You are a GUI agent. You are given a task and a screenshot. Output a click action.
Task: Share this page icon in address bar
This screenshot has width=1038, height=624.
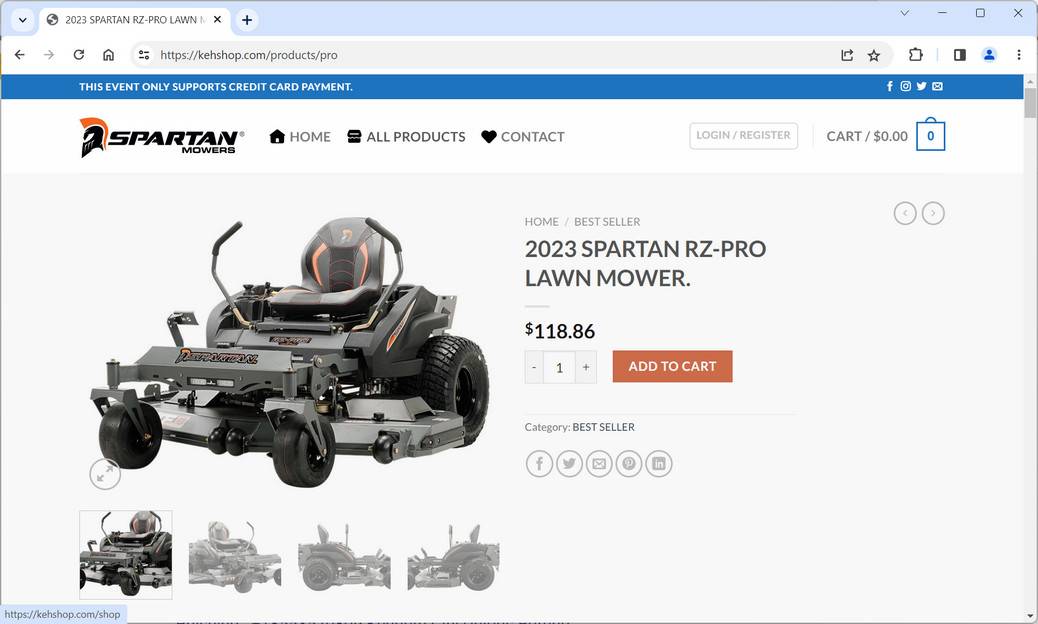847,55
